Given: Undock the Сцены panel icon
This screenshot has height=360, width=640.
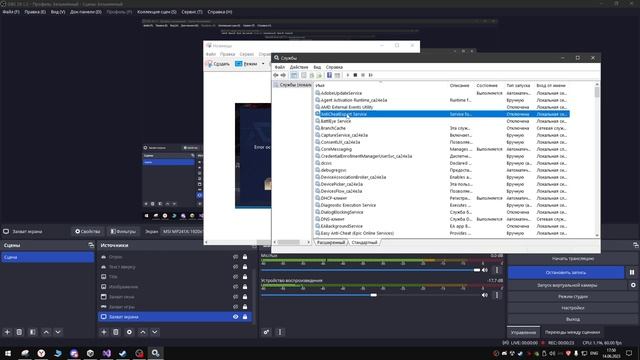Looking at the screenshot, I should 91,245.
